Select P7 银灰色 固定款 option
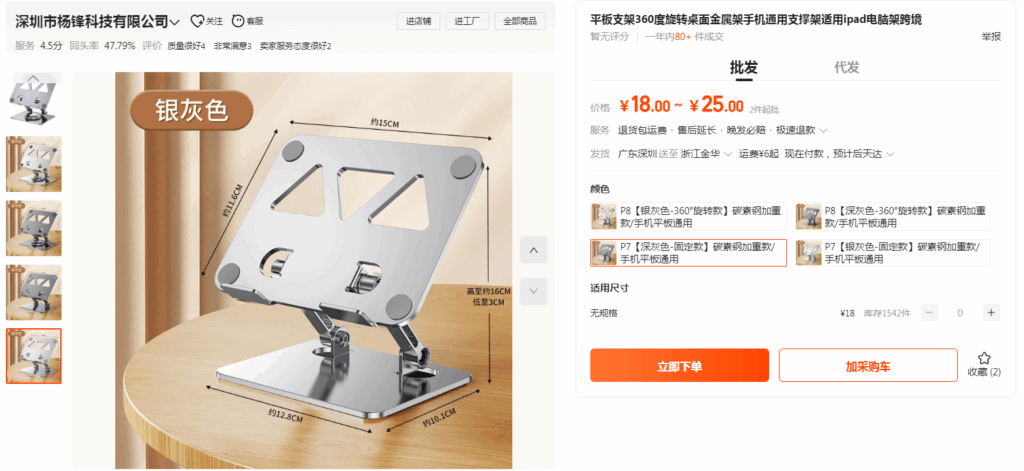This screenshot has height=471, width=1024. tap(893, 253)
